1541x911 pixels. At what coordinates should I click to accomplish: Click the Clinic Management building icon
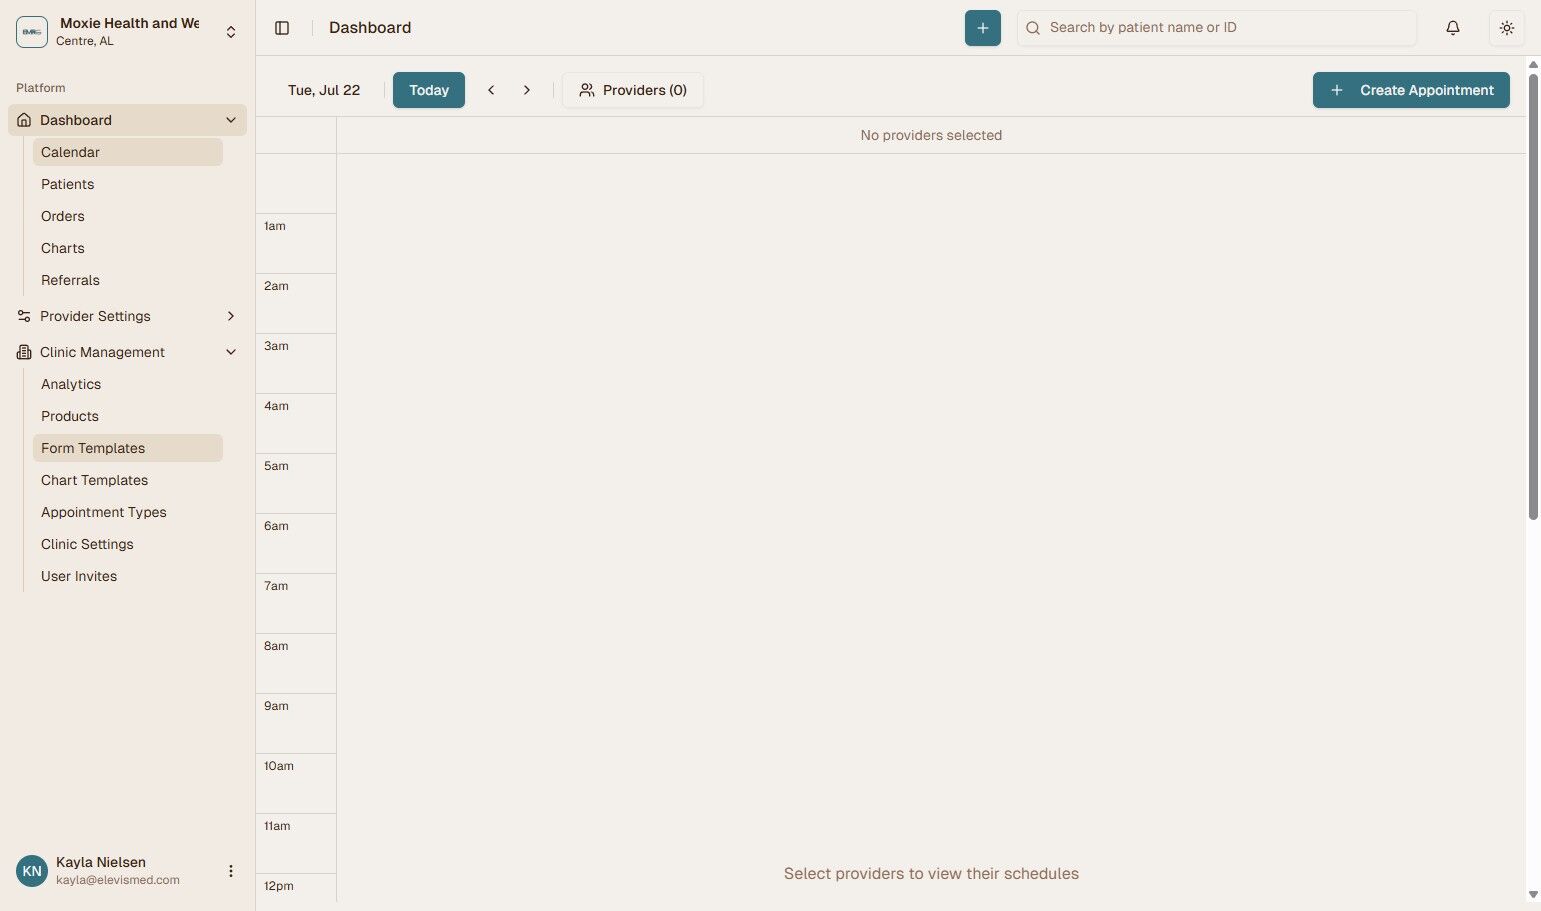click(22, 352)
